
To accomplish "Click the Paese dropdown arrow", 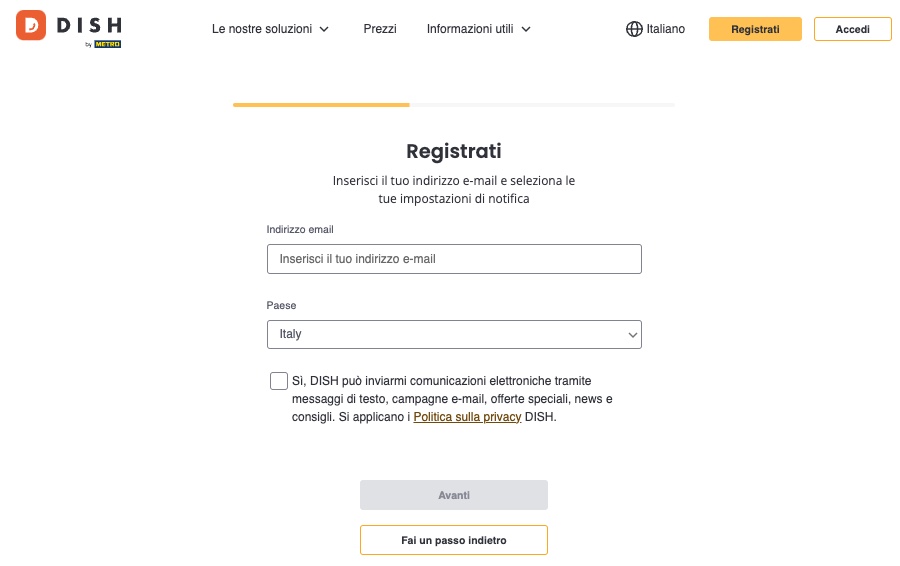I will pos(632,335).
